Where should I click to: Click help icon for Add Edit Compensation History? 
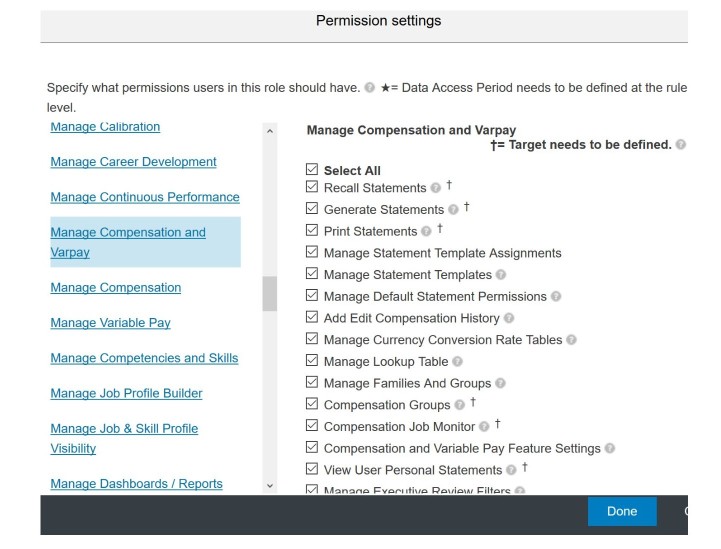click(x=509, y=318)
